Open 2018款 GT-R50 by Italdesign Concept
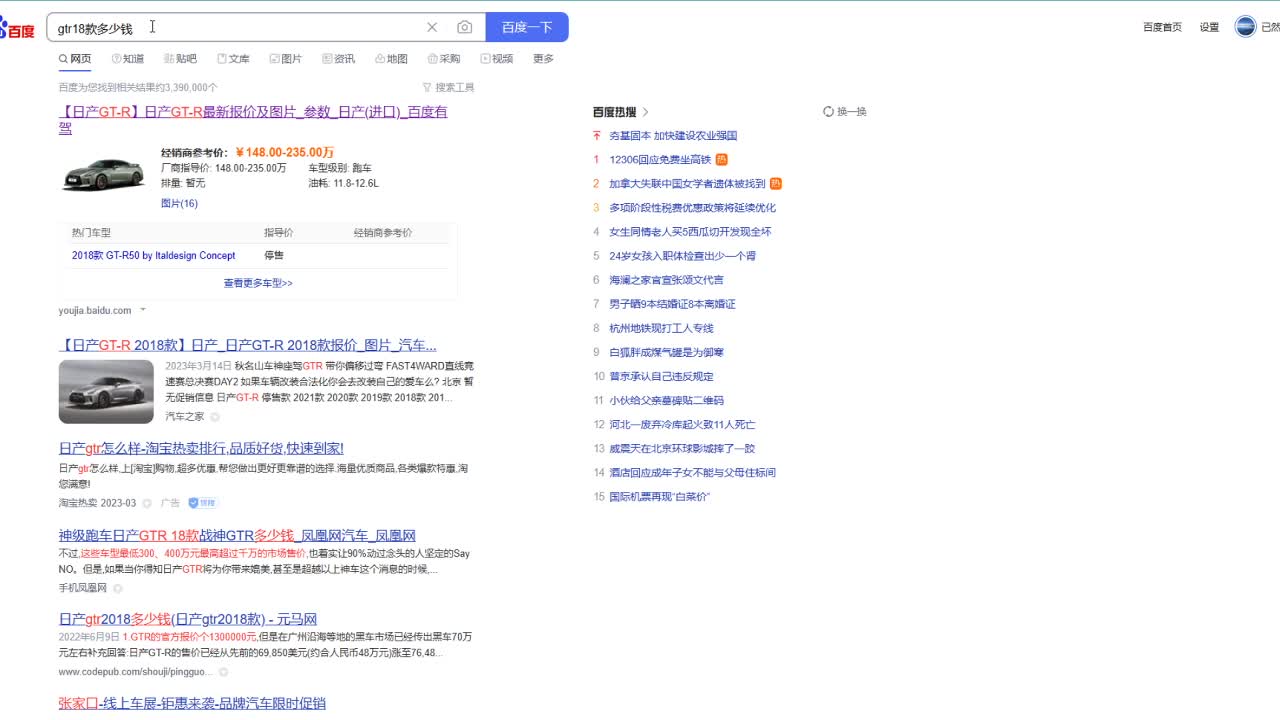Screen dimensions: 1280x720 [153, 256]
